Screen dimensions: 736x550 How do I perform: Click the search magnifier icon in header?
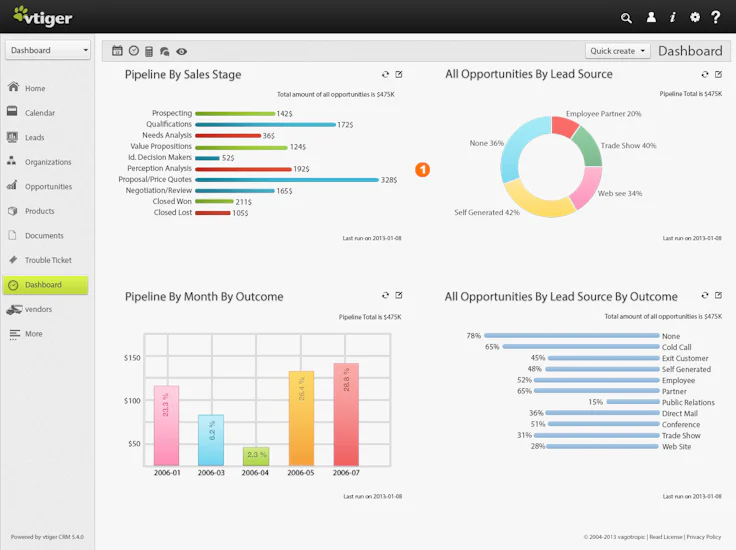pos(626,18)
